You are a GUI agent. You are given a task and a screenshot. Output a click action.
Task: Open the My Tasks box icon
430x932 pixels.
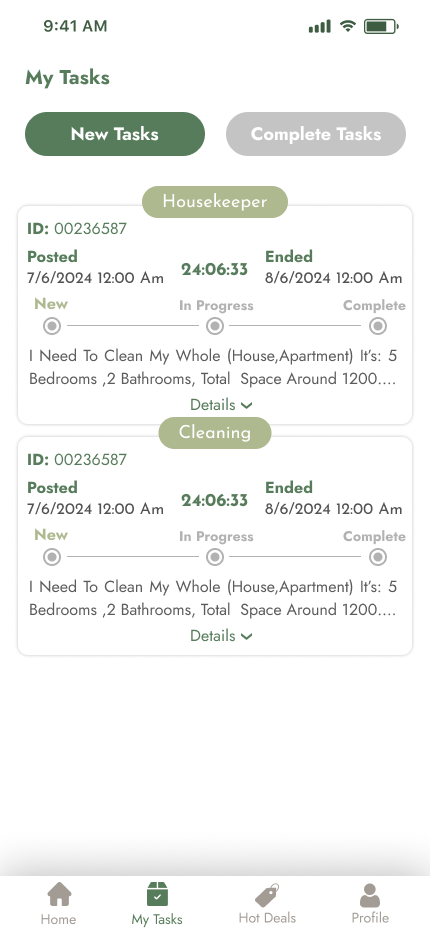tap(157, 894)
